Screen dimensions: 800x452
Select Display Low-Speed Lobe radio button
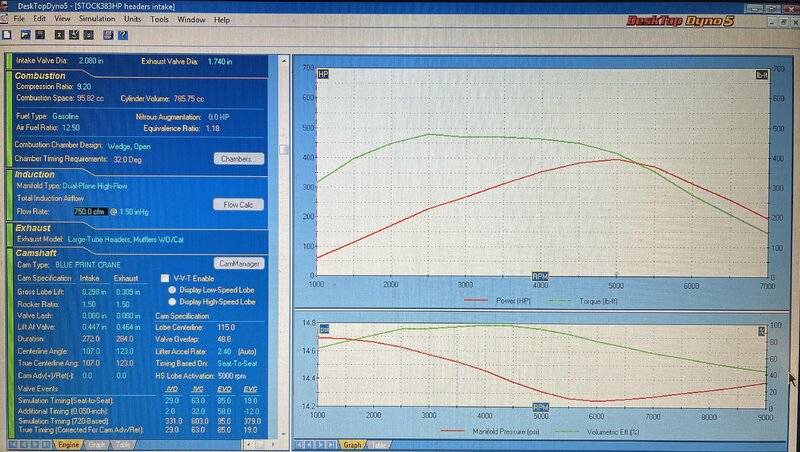(x=172, y=290)
